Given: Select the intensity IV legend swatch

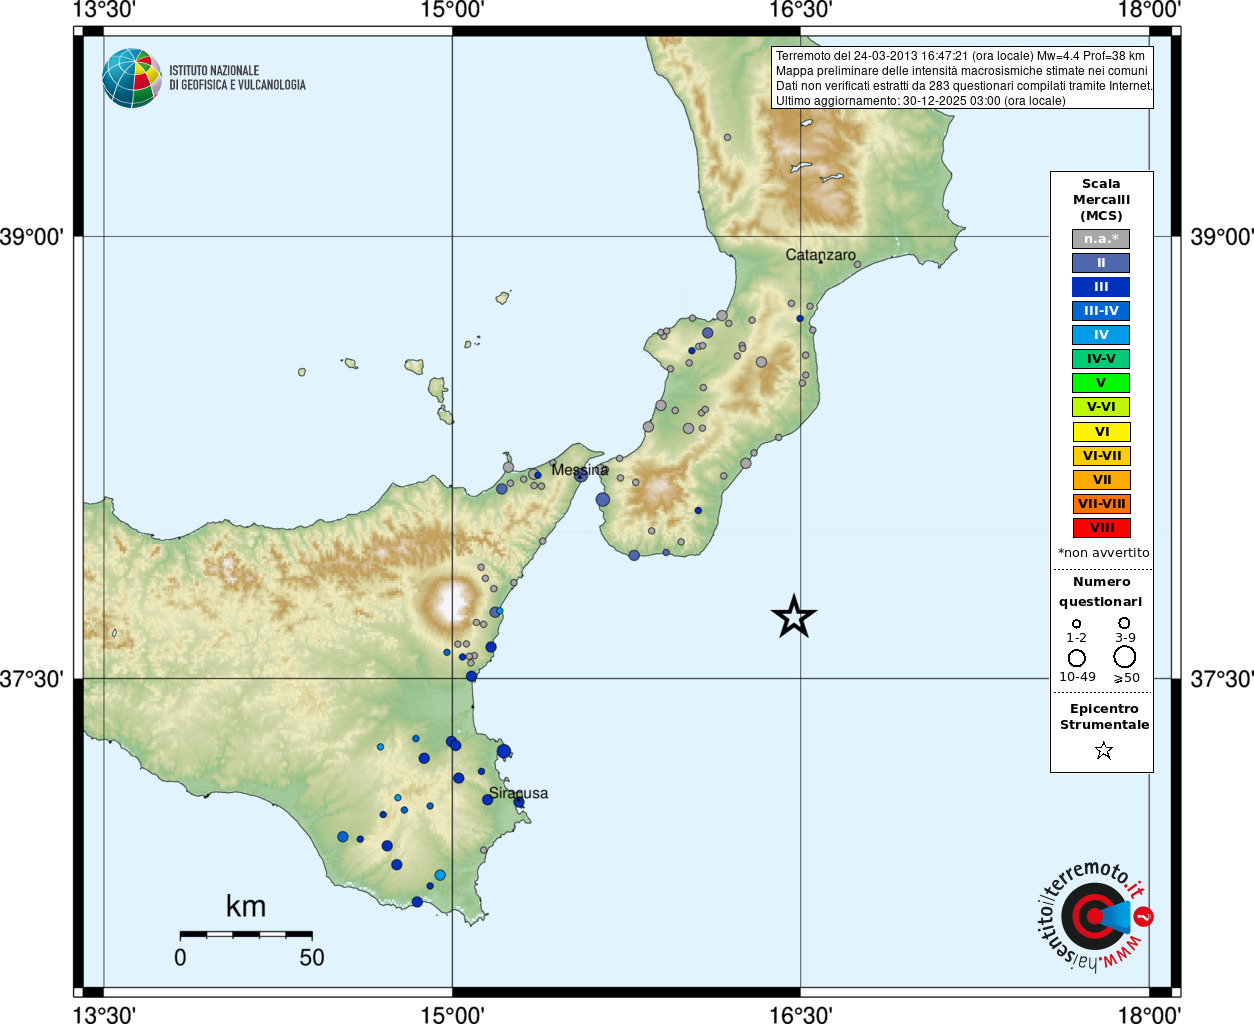Looking at the screenshot, I should pyautogui.click(x=1101, y=335).
